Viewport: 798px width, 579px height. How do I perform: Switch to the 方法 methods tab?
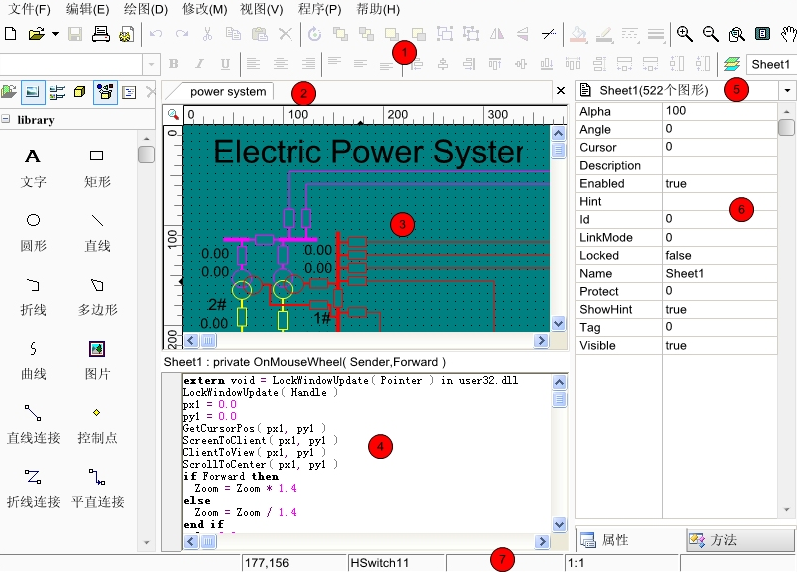739,539
